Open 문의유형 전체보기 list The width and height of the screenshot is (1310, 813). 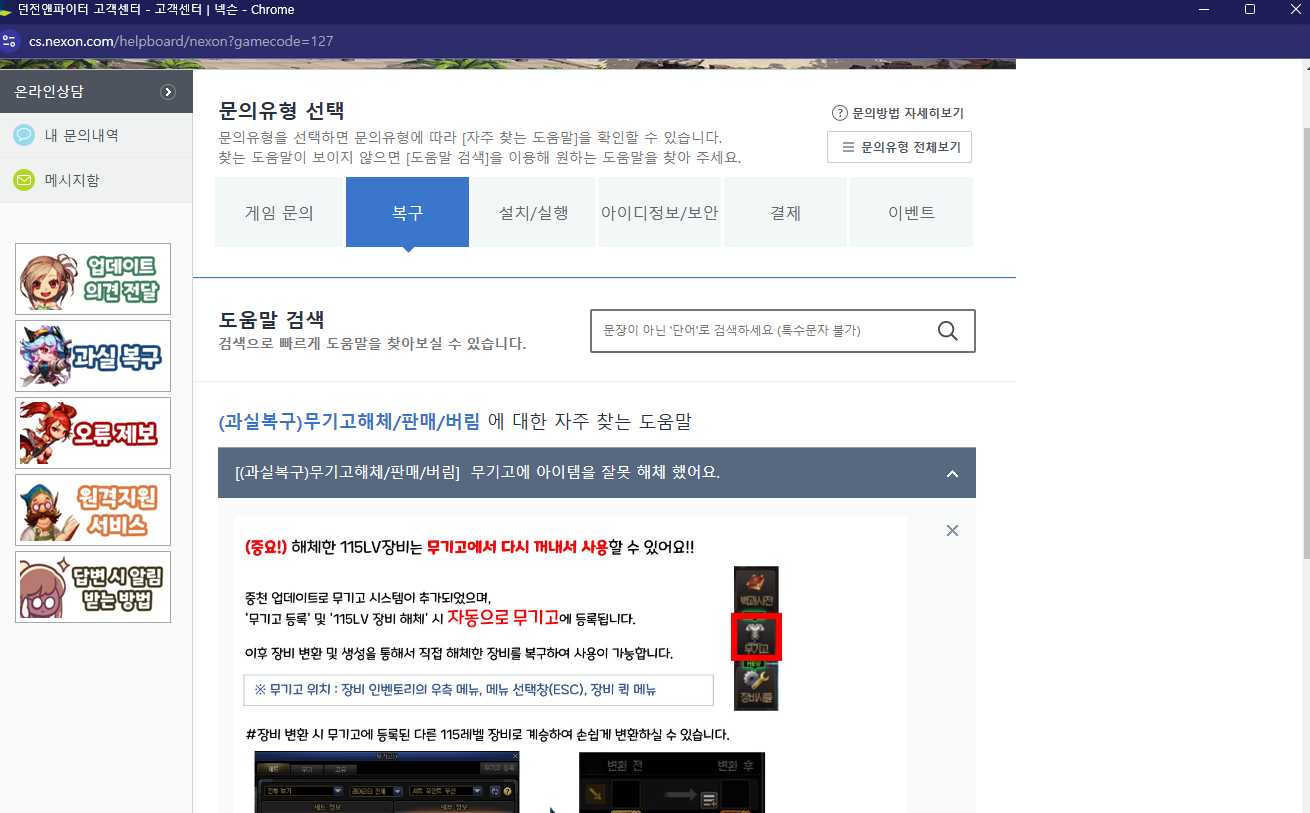(899, 147)
